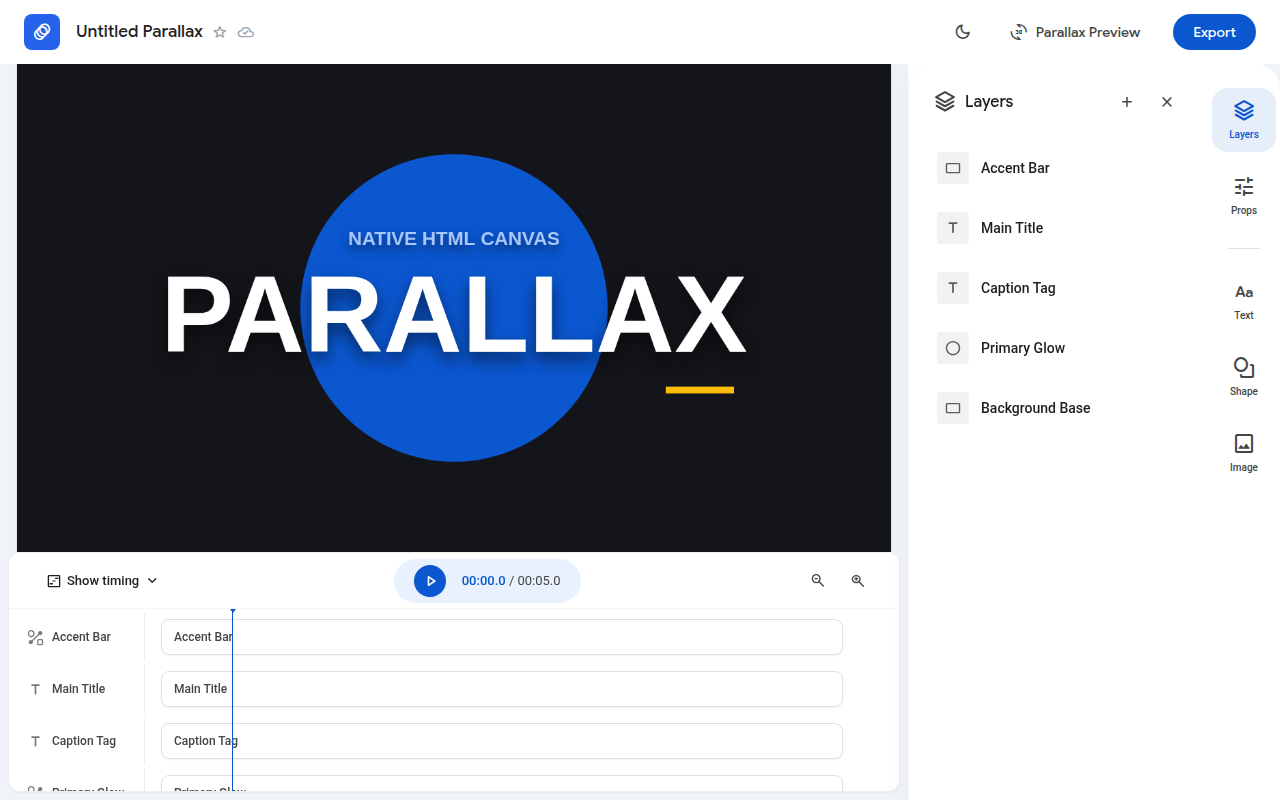
Task: Select the yellow accent bar on canvas
Action: 700,390
